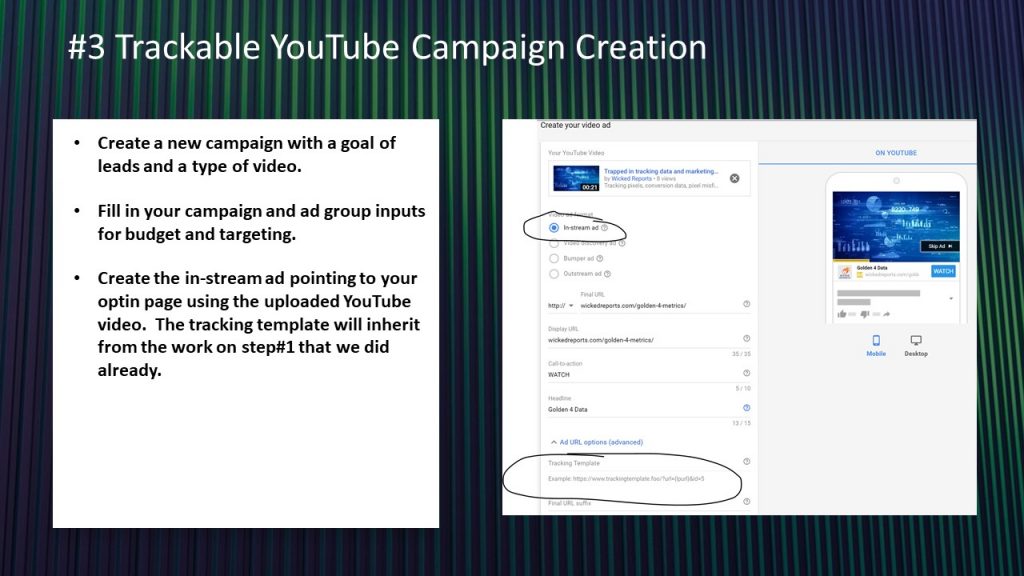
Task: Open help for Outstream ad
Action: [x=607, y=274]
